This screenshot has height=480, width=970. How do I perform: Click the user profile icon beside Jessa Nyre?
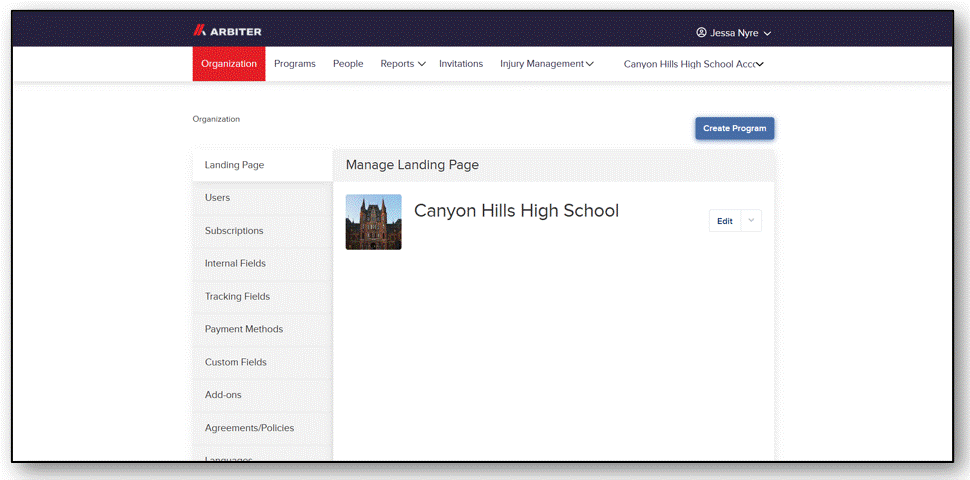click(701, 32)
